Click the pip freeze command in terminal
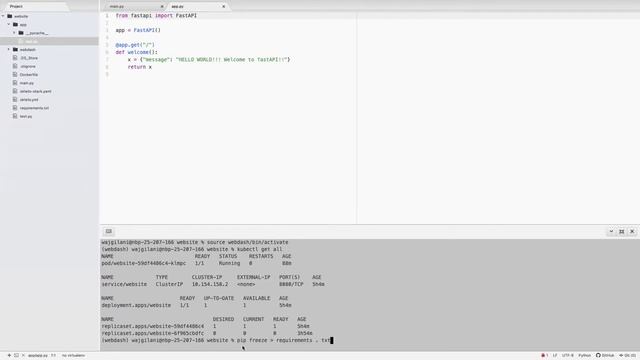Screen dimensions: 640x360 [283, 340]
